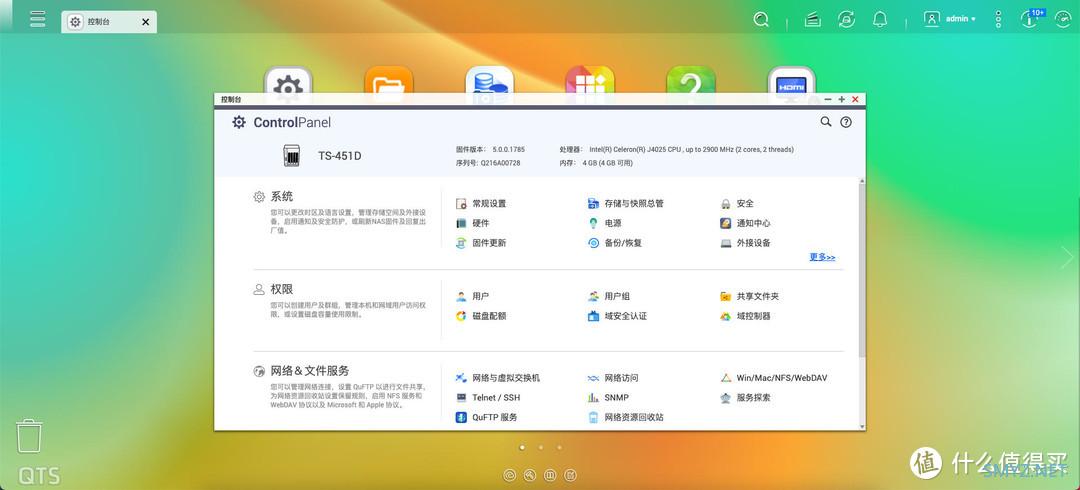The width and height of the screenshot is (1080, 490).
Task: Maximize the 控制台 window
Action: coord(842,99)
